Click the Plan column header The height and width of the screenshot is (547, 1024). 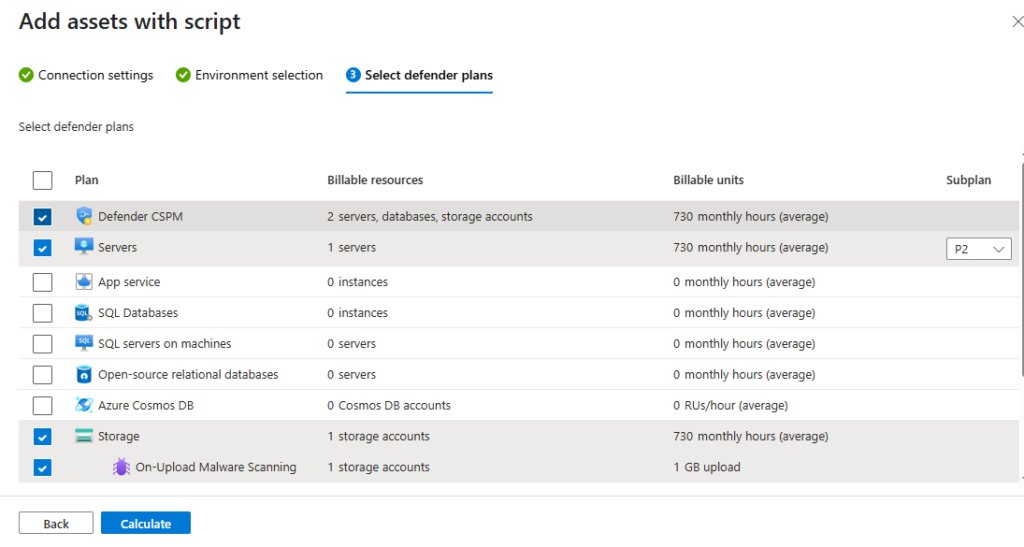coord(86,180)
